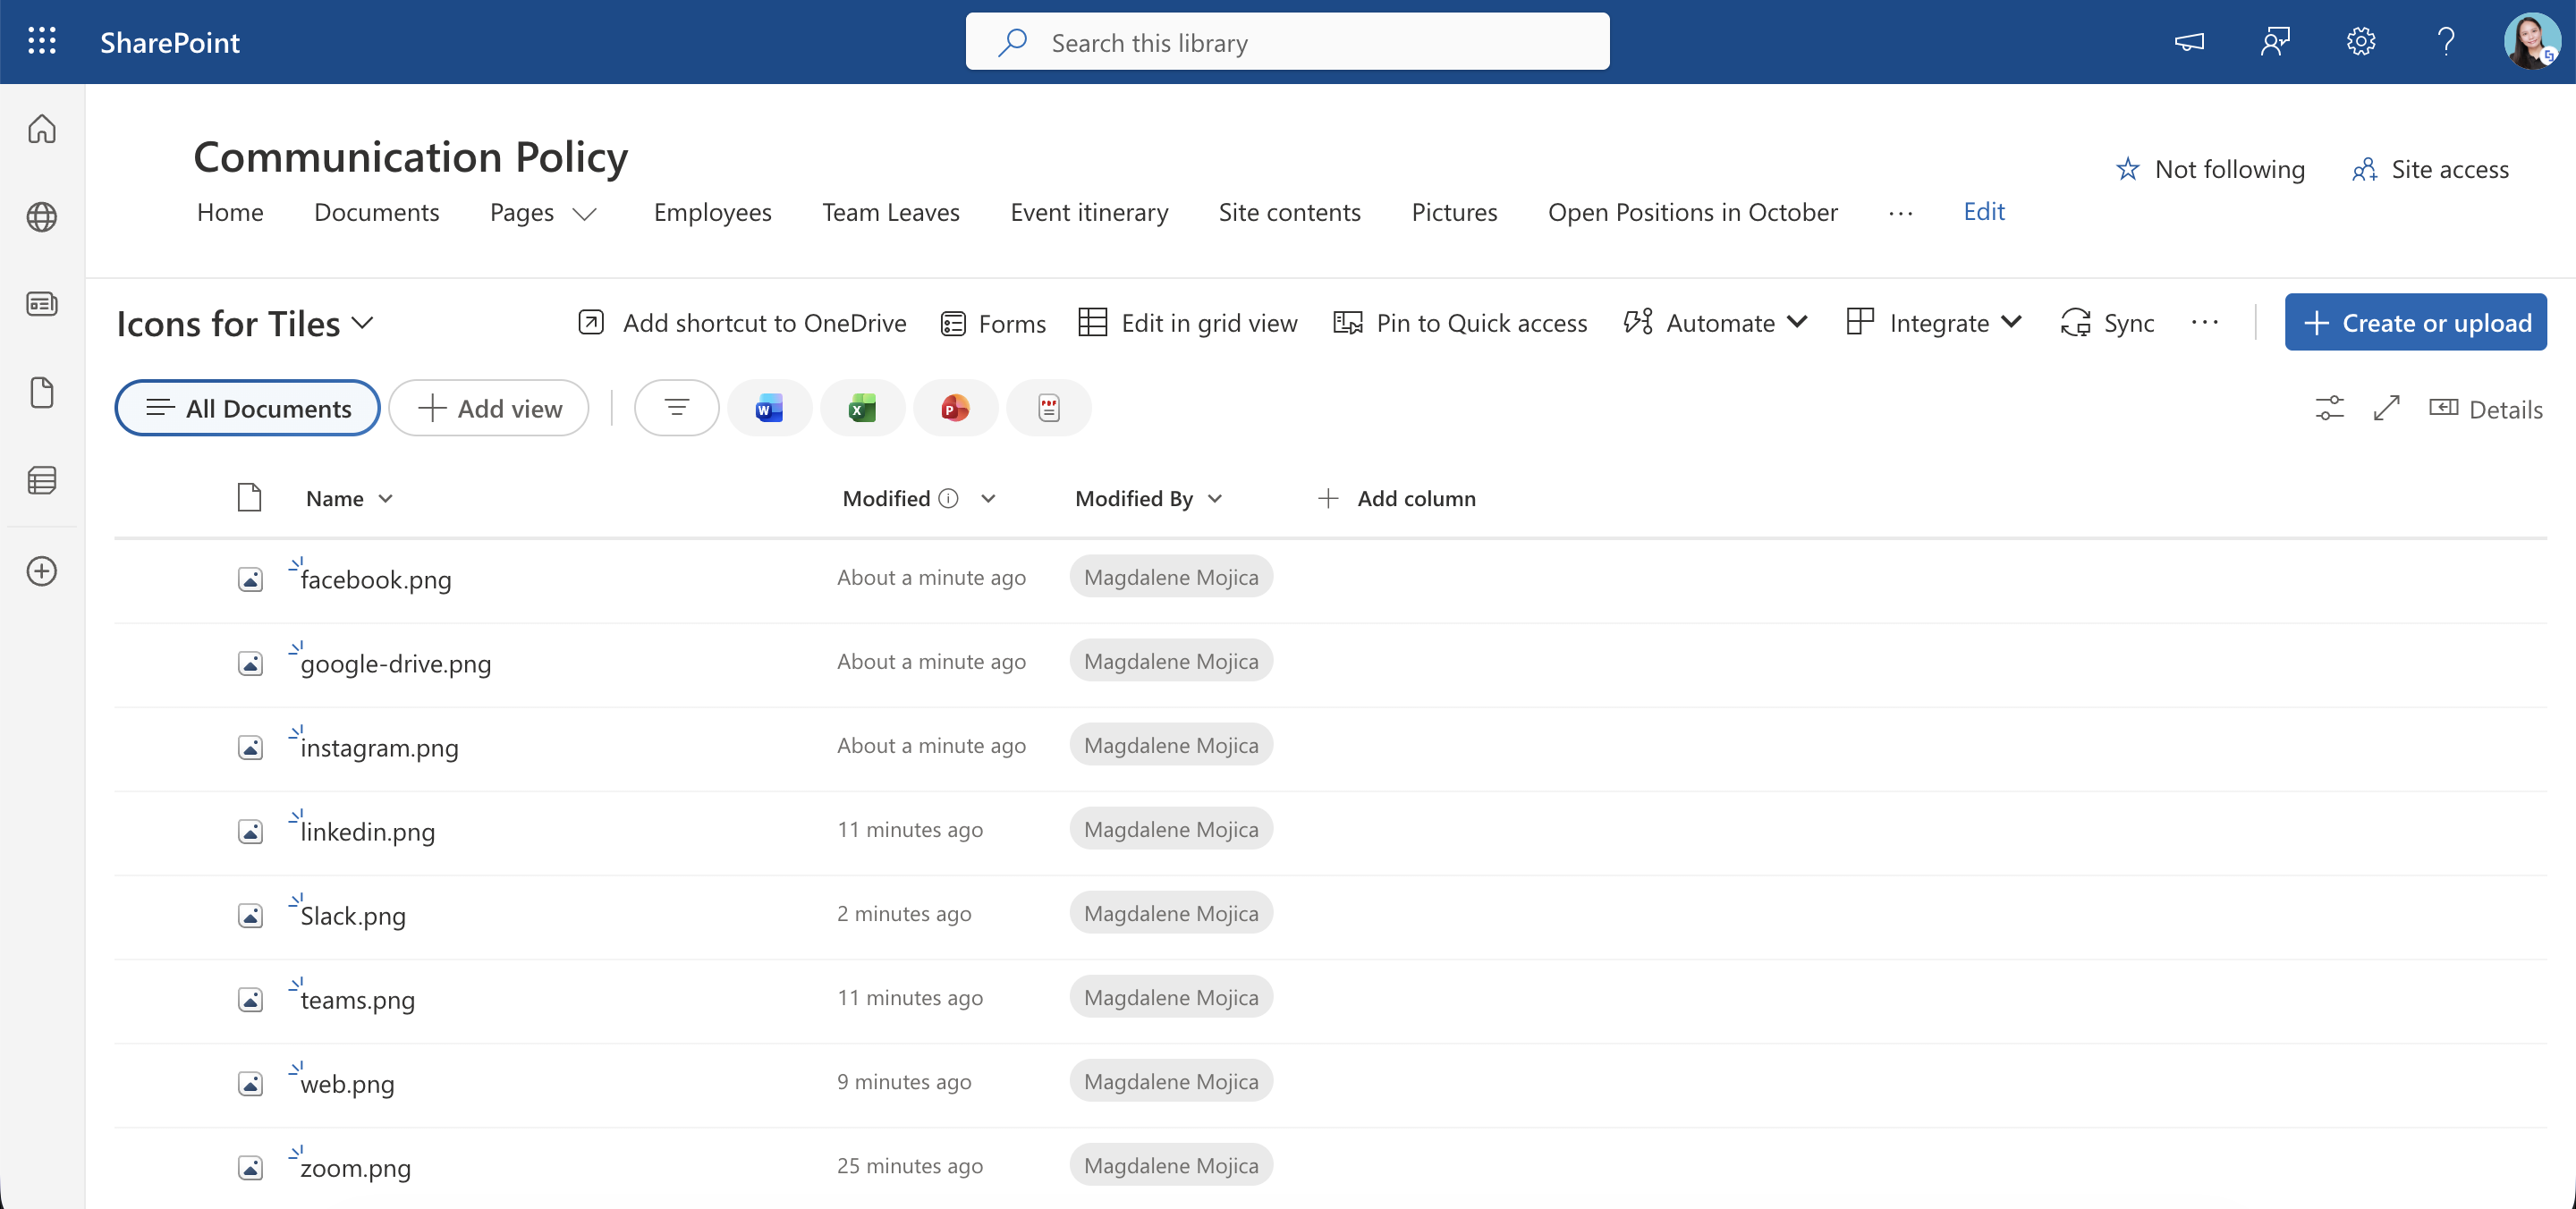Switch to the Employees tab

[x=712, y=212]
